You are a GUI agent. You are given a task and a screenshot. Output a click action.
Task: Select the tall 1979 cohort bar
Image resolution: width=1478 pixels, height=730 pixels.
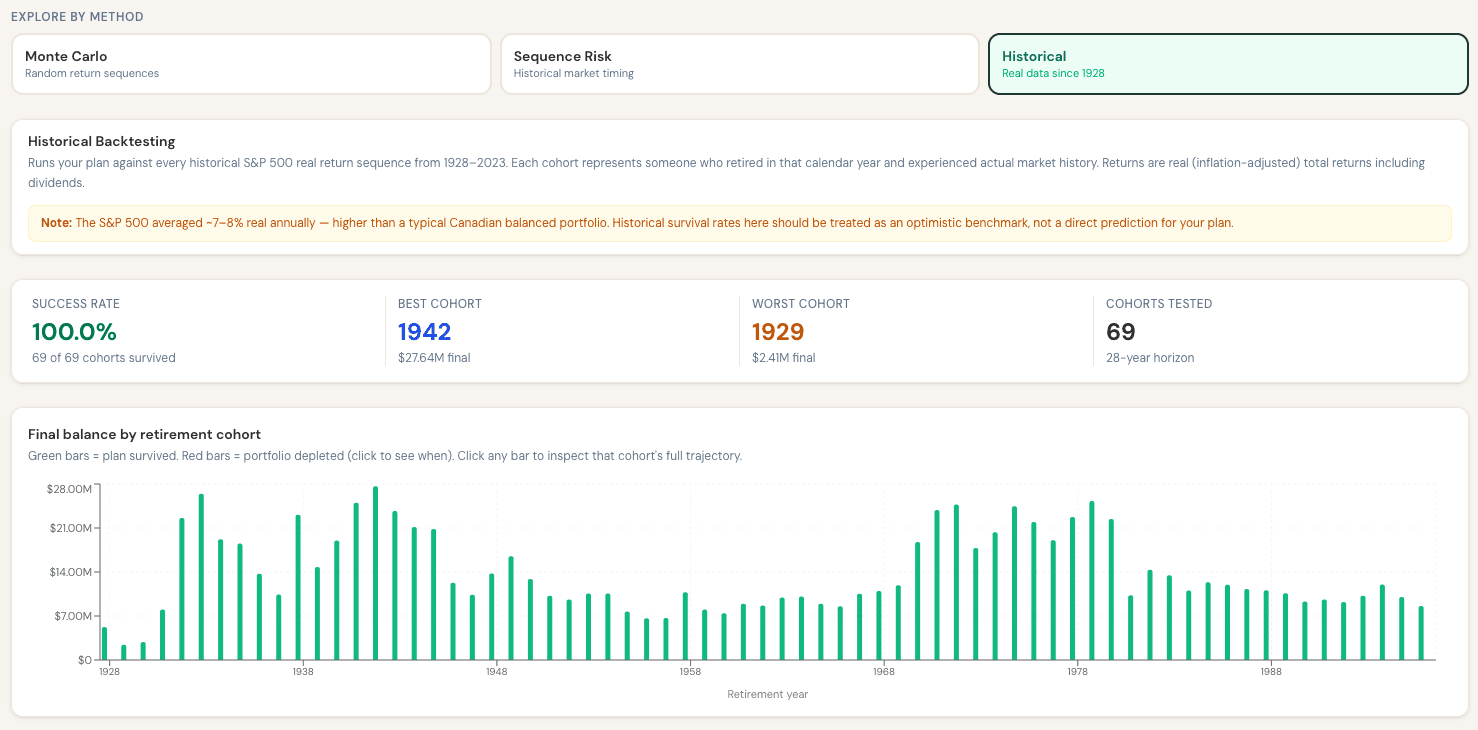pos(1092,581)
